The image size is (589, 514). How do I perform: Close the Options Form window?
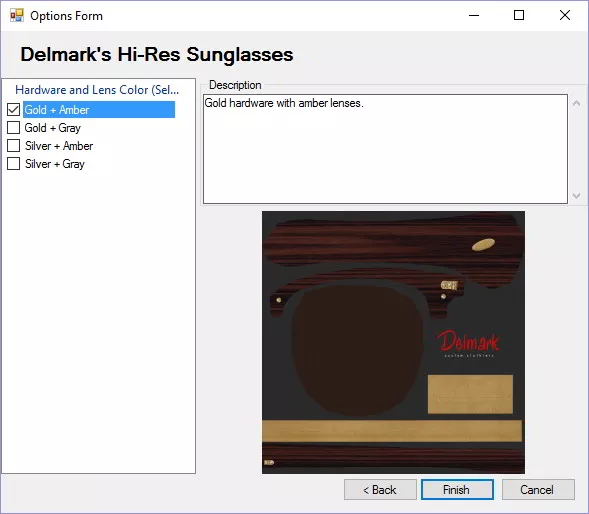(x=565, y=15)
